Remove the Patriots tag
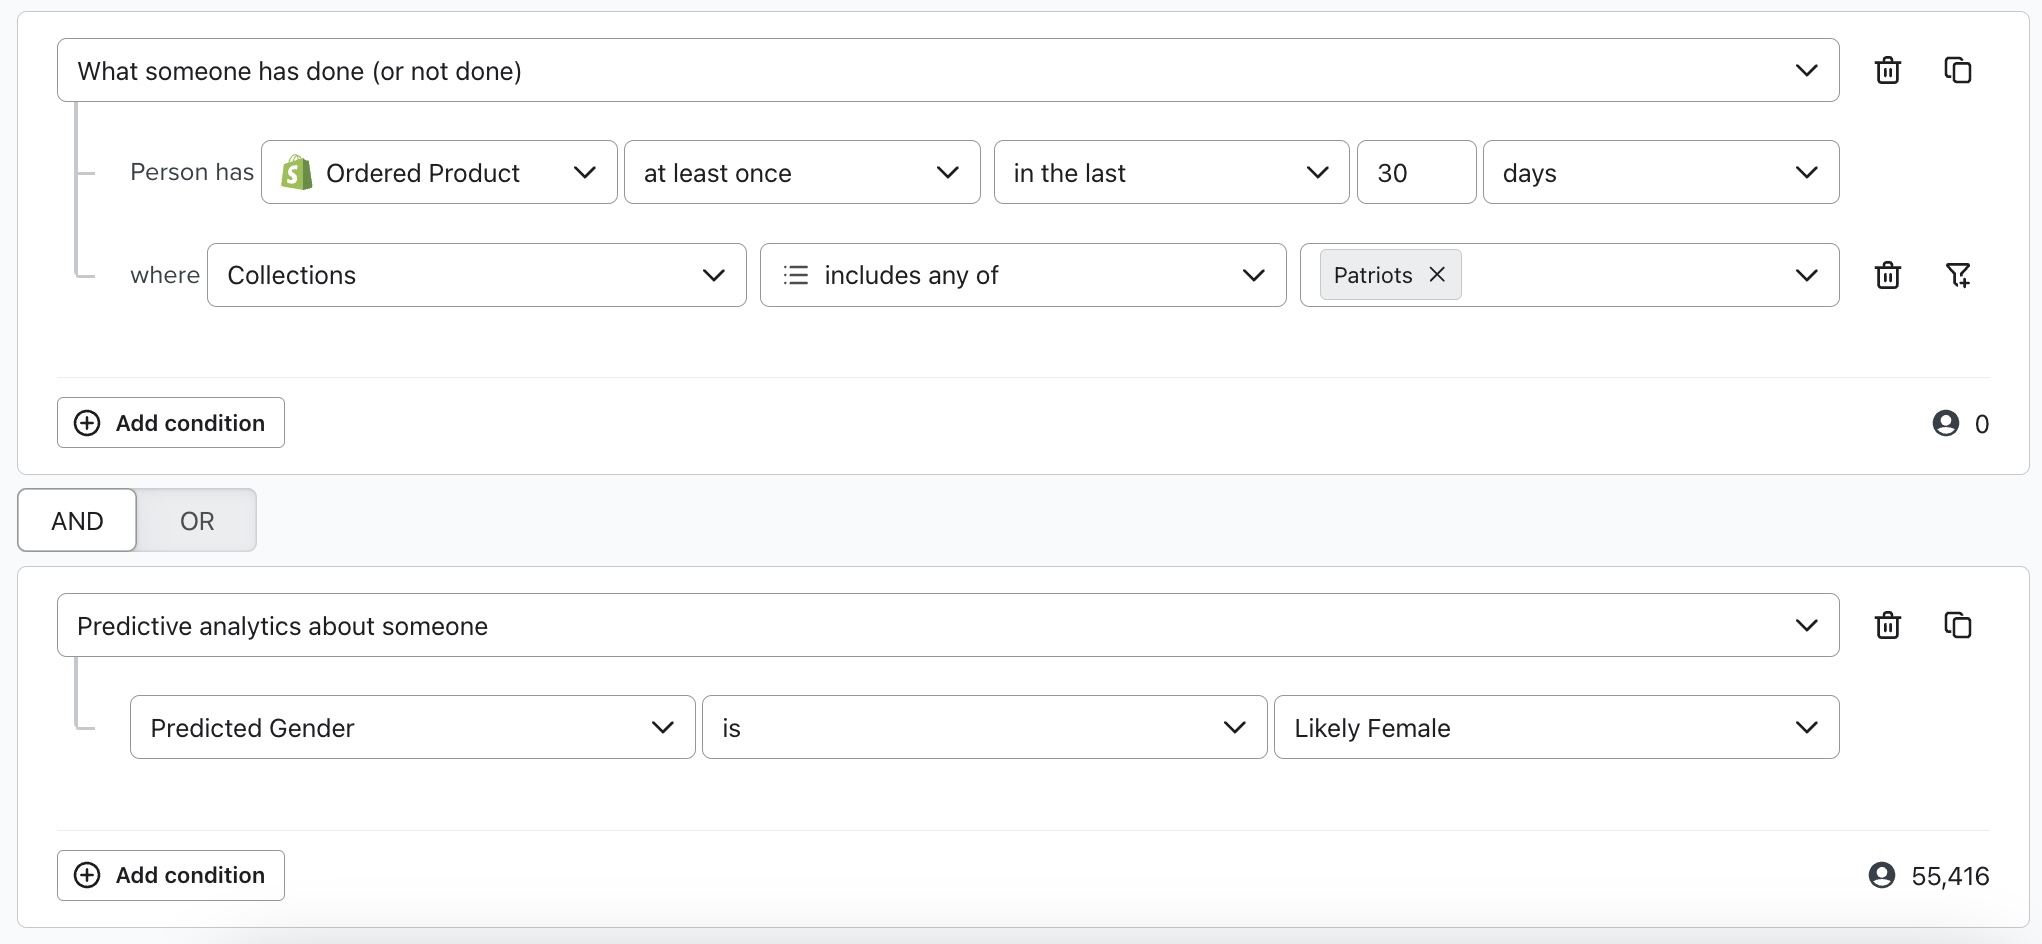Screen dimensions: 2042x944 tap(1437, 275)
